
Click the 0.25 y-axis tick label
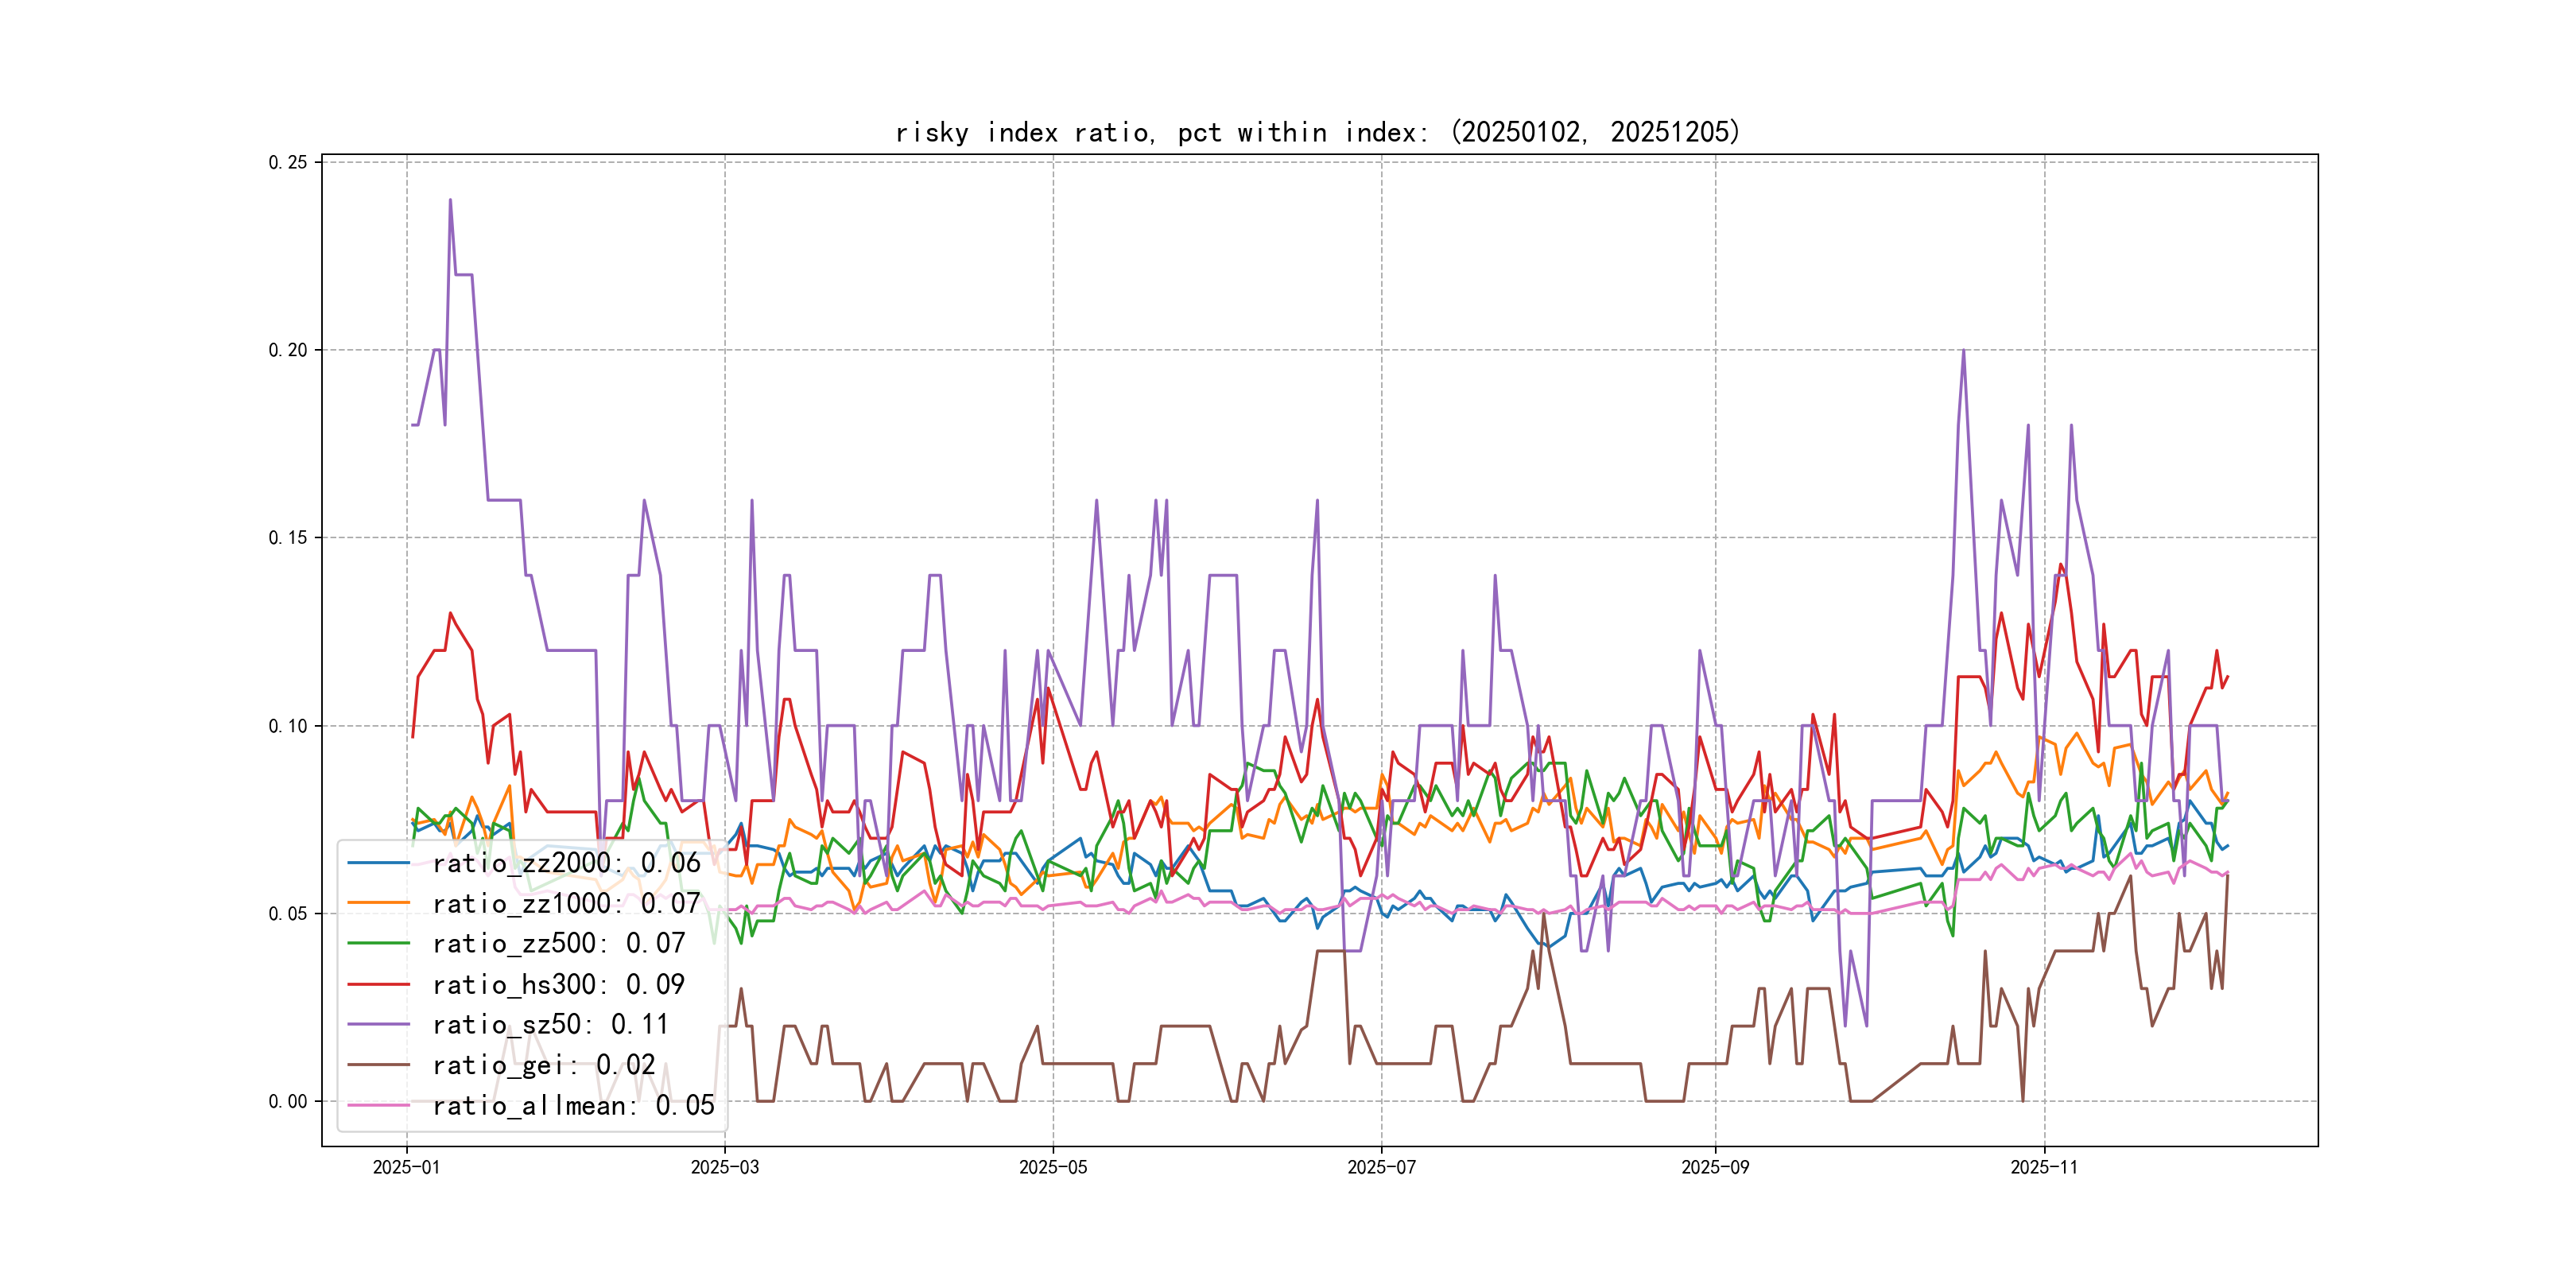click(288, 163)
